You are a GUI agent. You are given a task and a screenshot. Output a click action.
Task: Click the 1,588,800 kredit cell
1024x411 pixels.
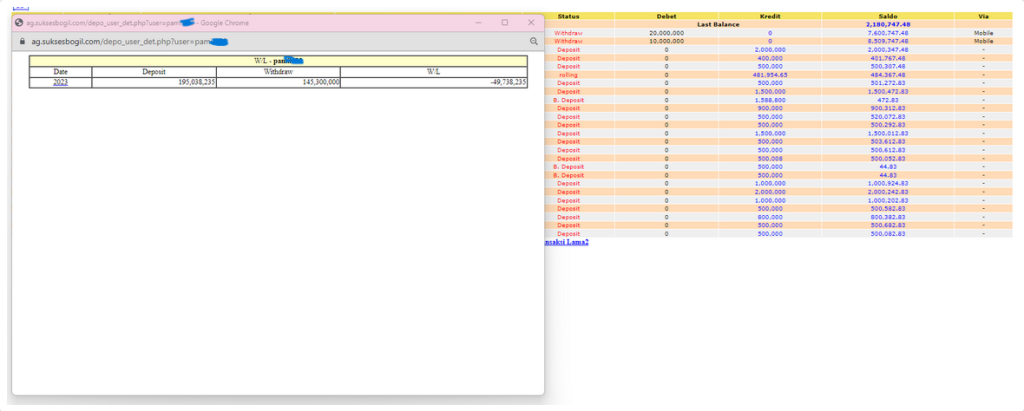(x=770, y=100)
